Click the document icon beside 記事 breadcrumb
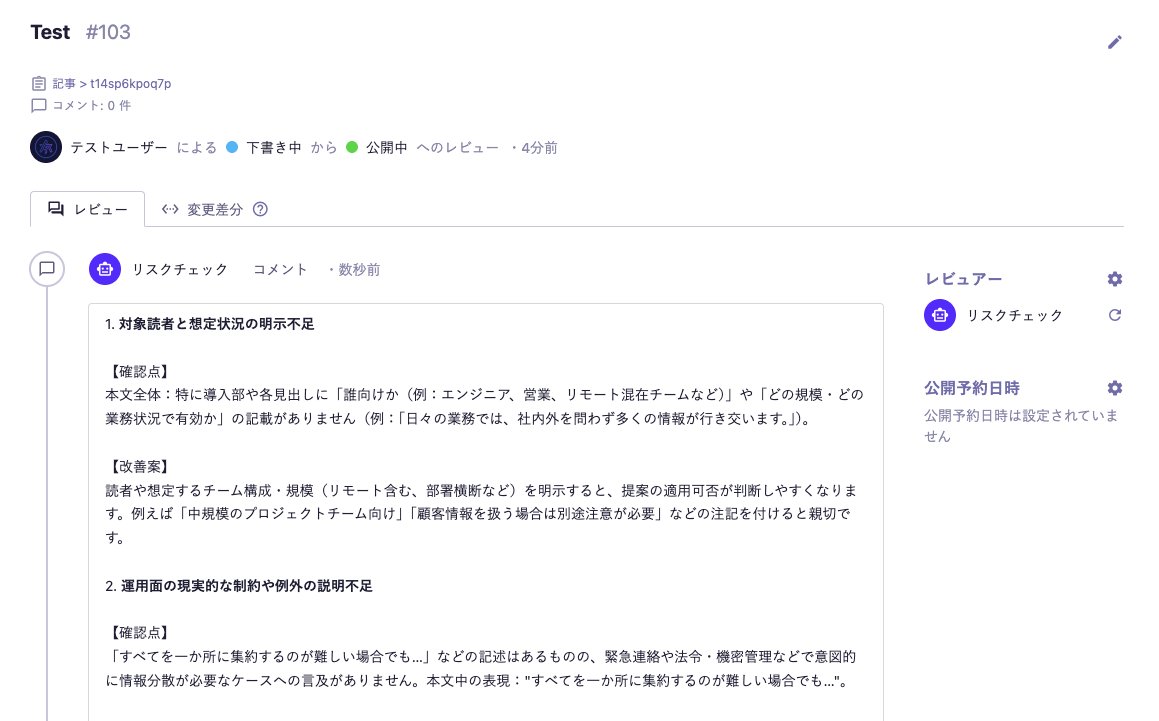 (x=37, y=83)
